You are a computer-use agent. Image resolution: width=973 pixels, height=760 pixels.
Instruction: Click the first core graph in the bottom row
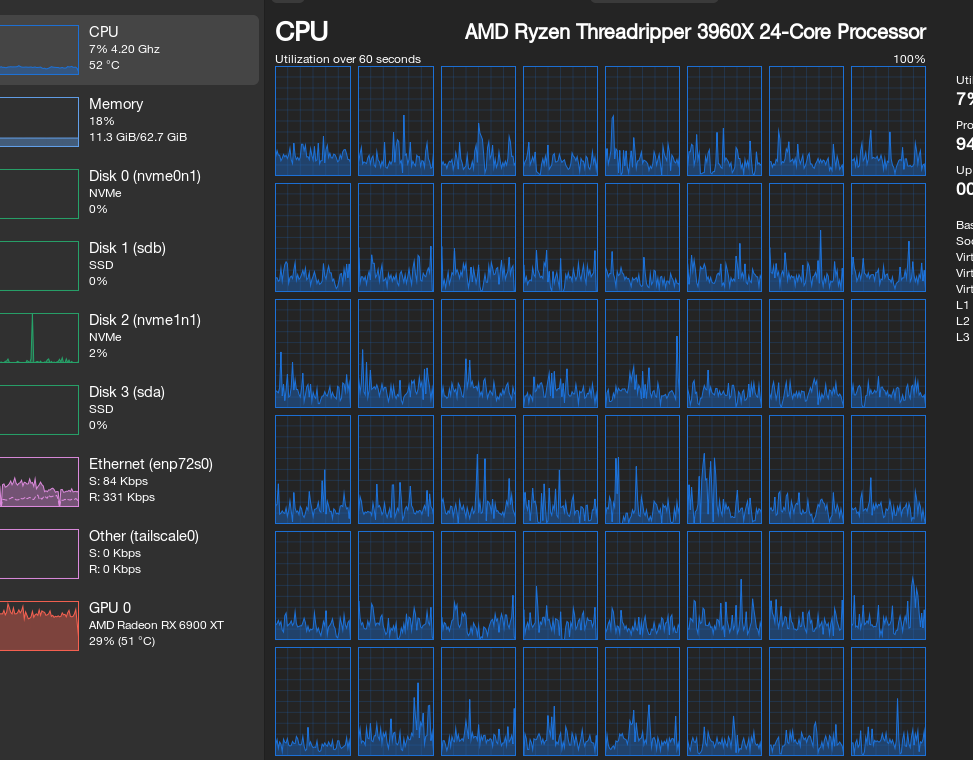313,702
